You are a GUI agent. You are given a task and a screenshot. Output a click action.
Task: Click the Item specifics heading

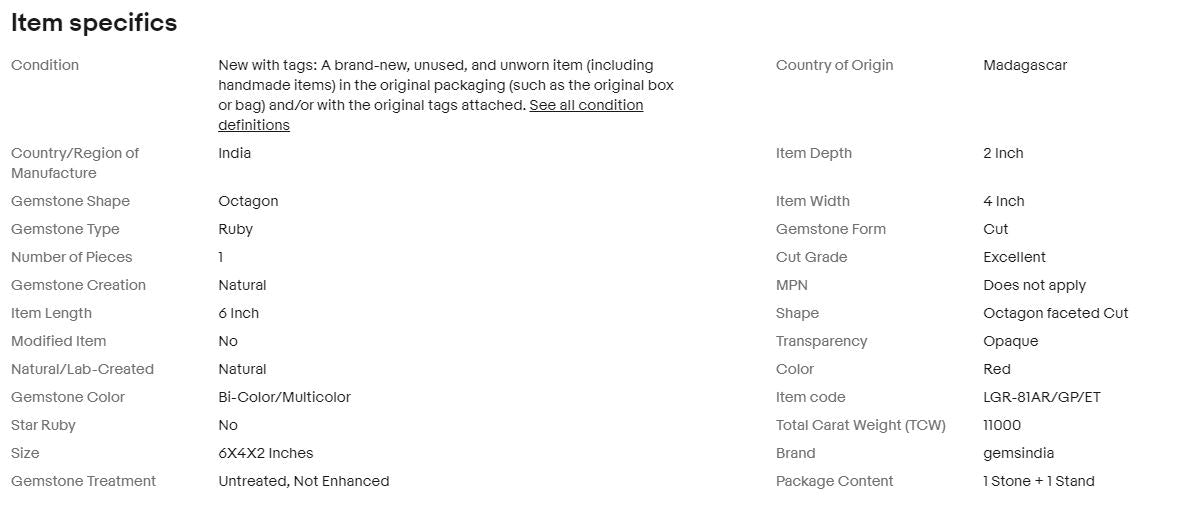point(94,23)
